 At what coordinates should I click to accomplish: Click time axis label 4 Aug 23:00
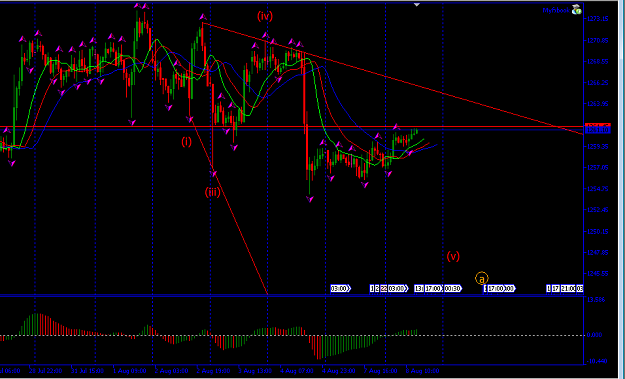point(339,371)
